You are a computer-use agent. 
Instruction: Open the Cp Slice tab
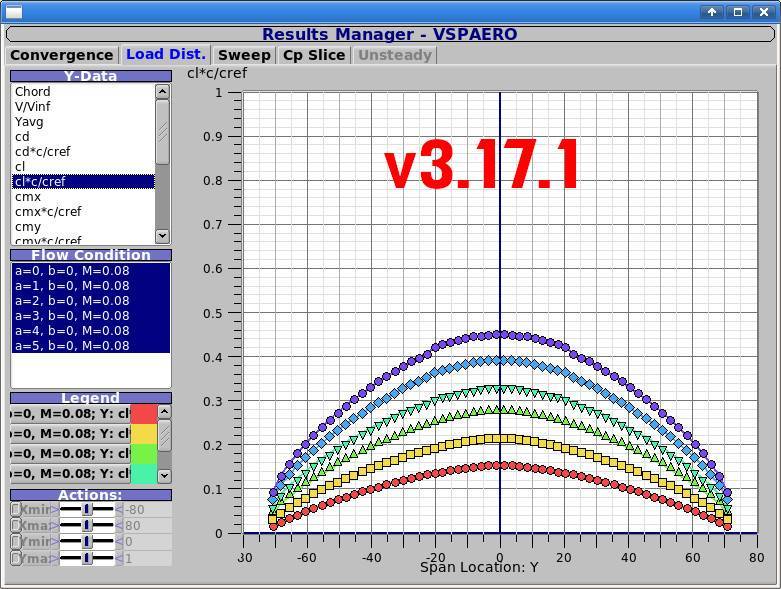click(314, 55)
